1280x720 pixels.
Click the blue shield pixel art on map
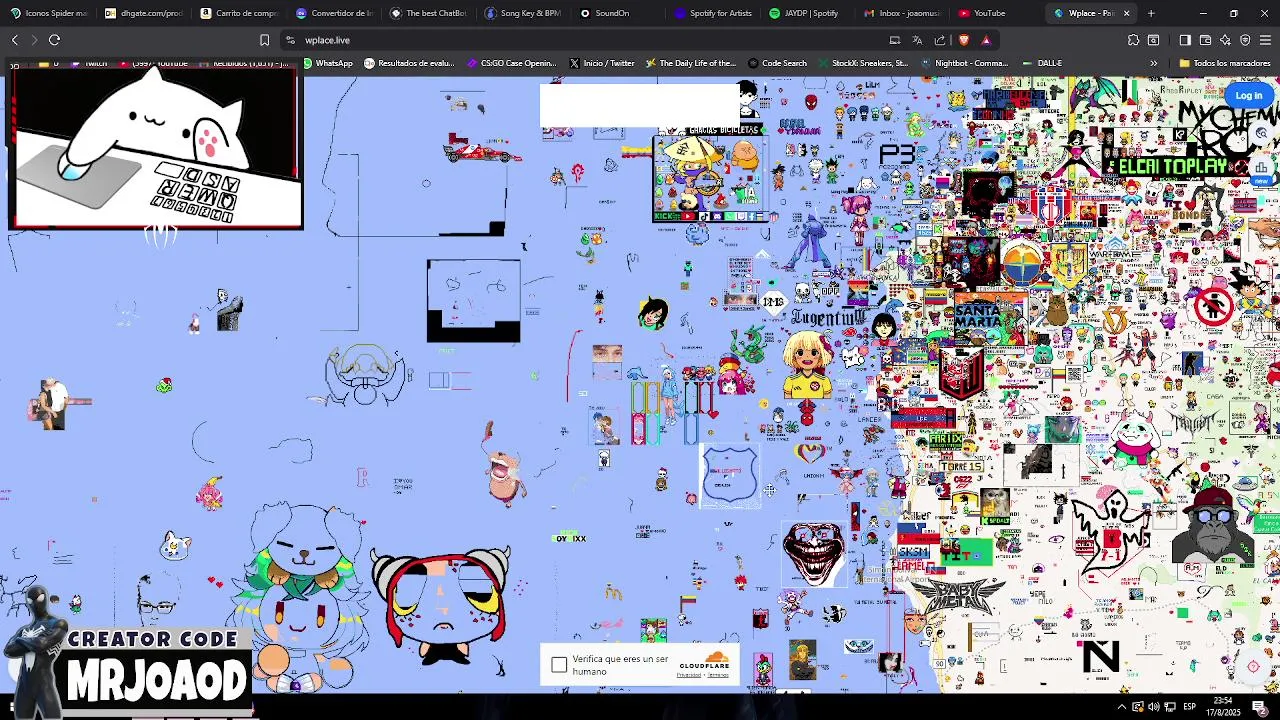click(729, 473)
